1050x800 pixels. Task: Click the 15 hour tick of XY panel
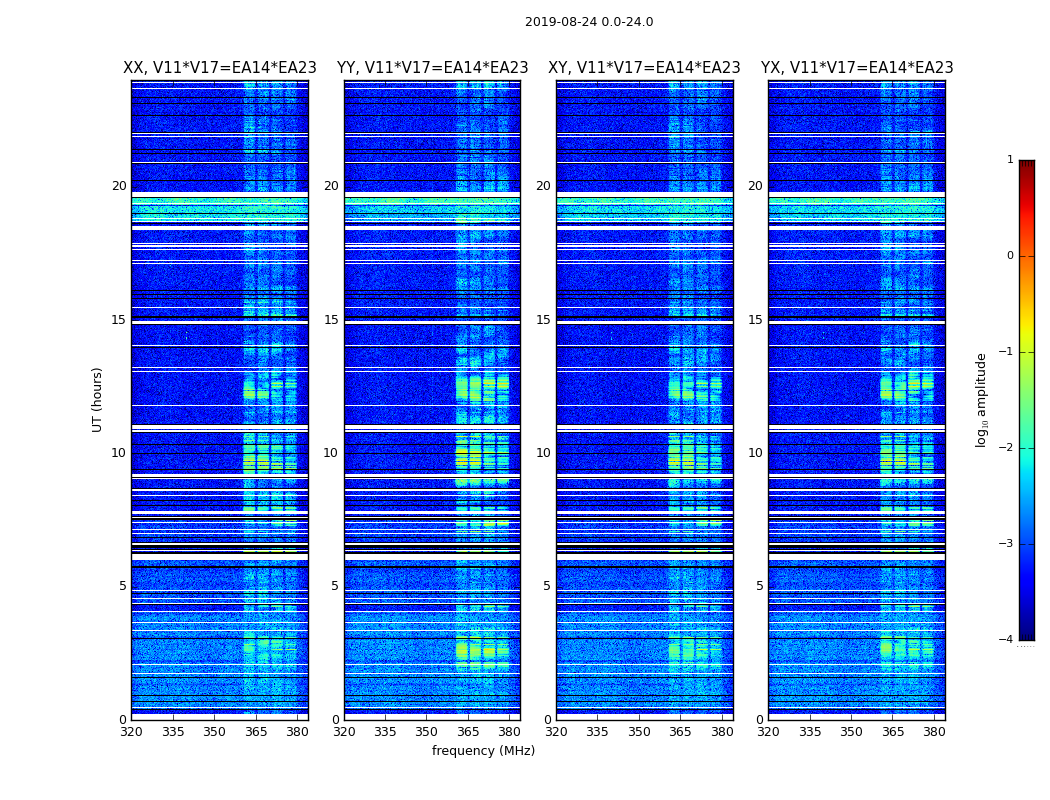click(543, 320)
